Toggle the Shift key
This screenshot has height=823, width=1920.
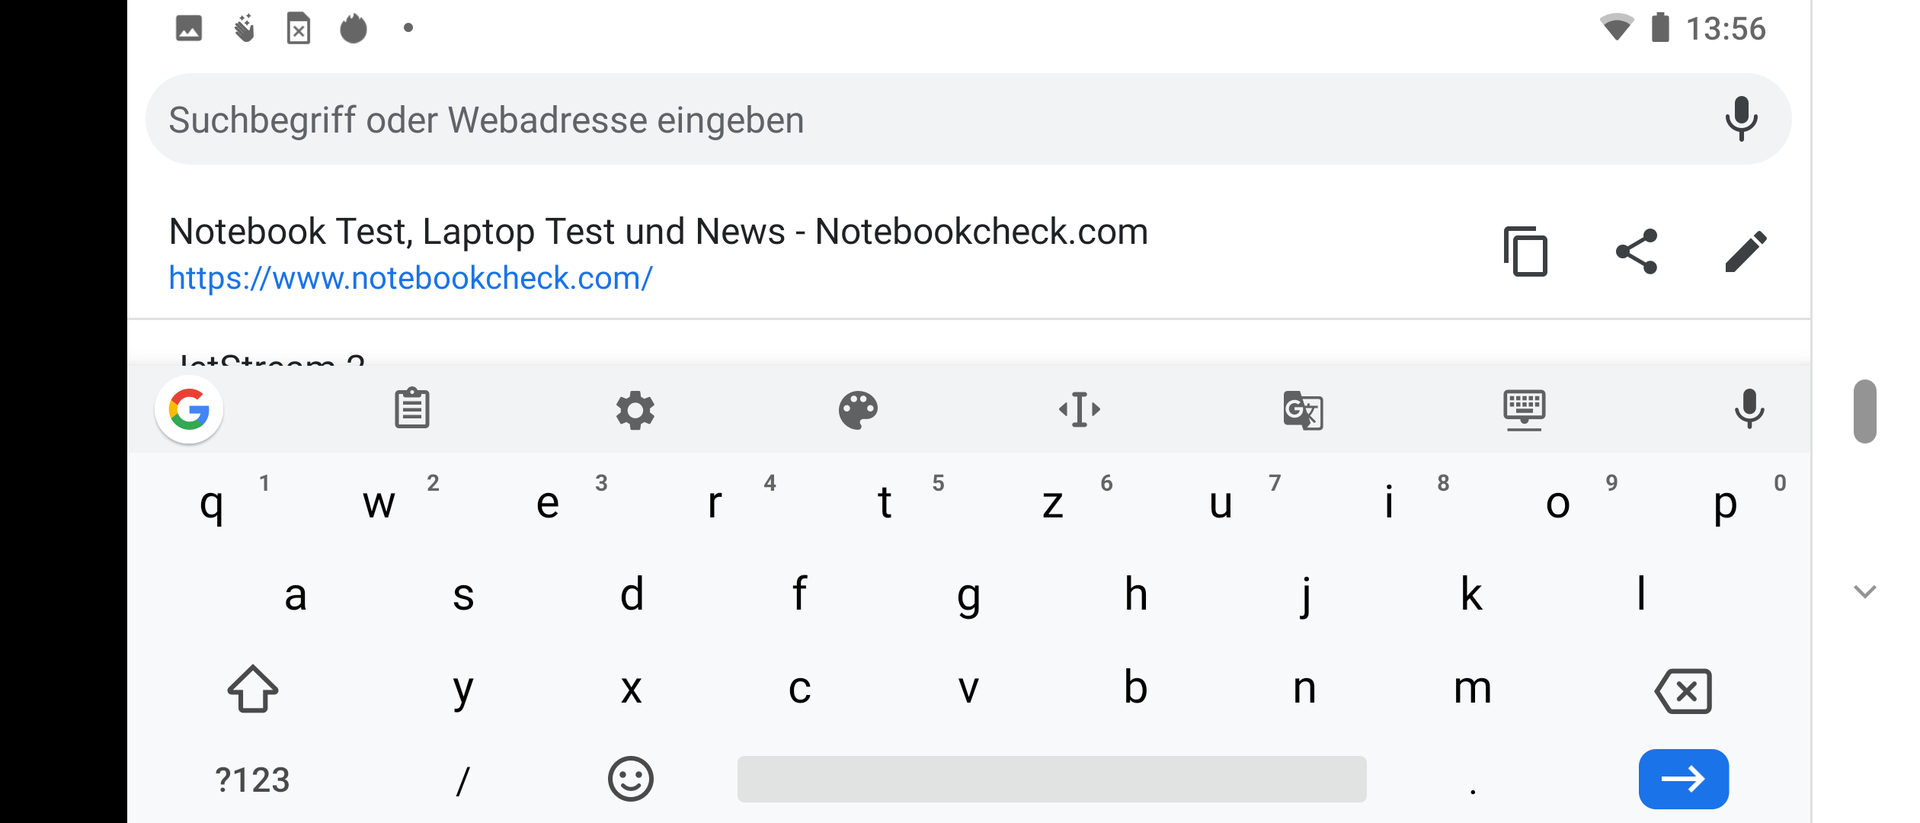point(252,689)
